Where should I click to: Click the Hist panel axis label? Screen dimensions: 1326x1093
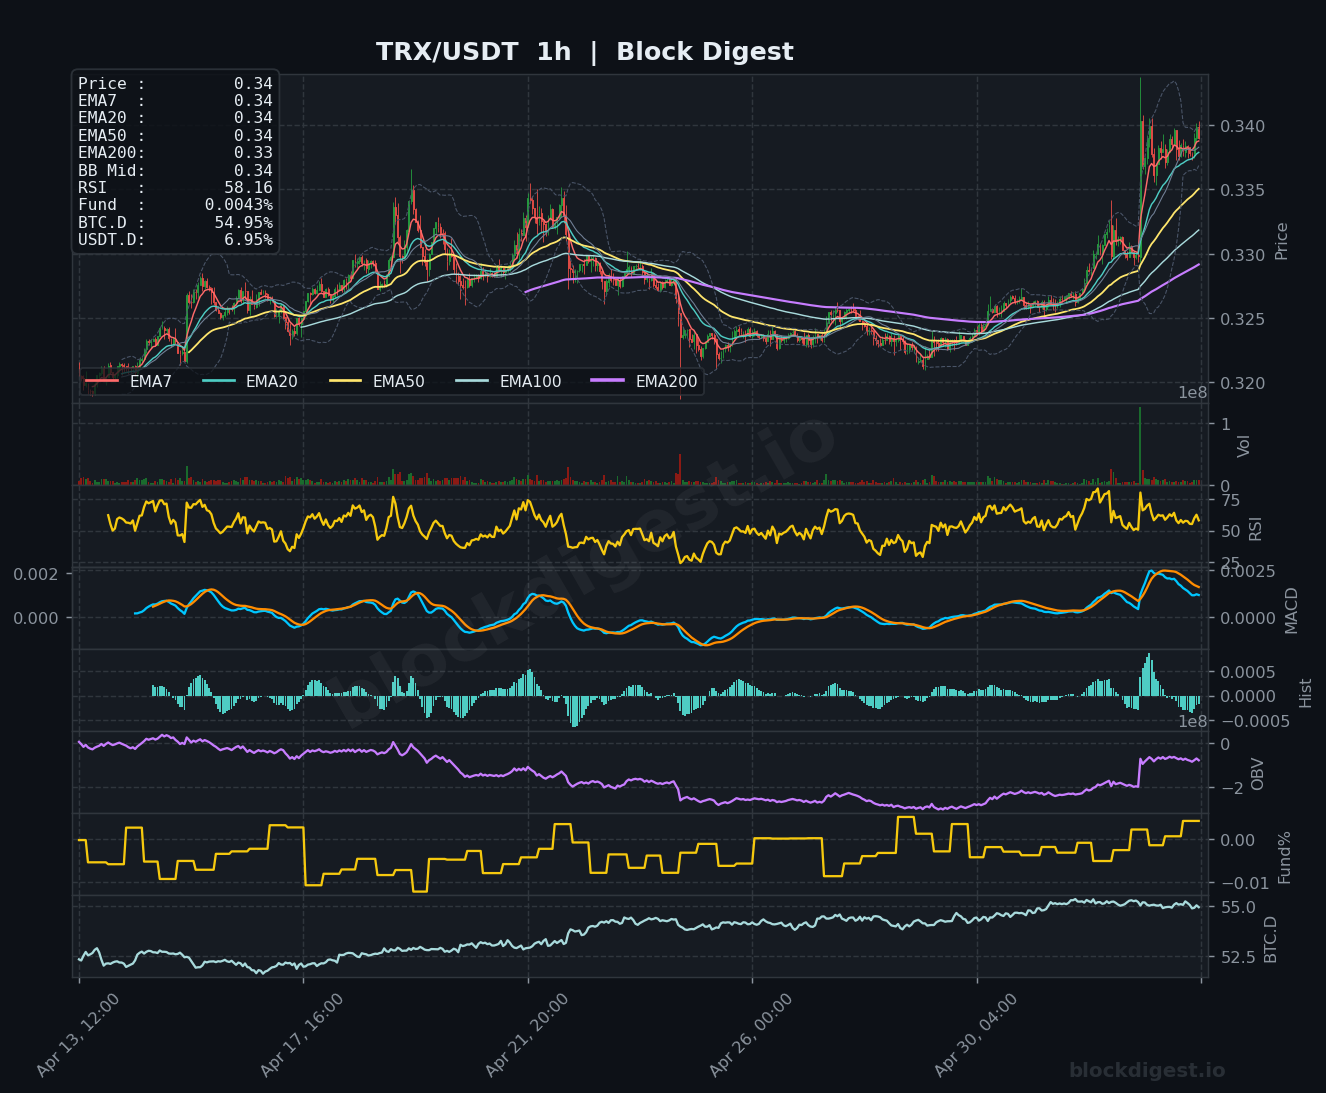pyautogui.click(x=1305, y=692)
